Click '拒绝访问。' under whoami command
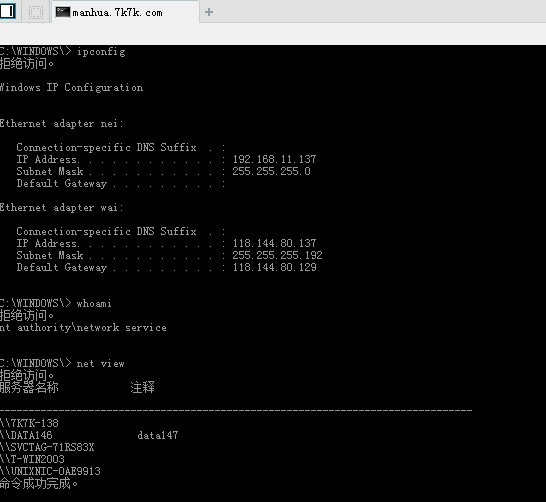This screenshot has width=546, height=502. pos(27,316)
